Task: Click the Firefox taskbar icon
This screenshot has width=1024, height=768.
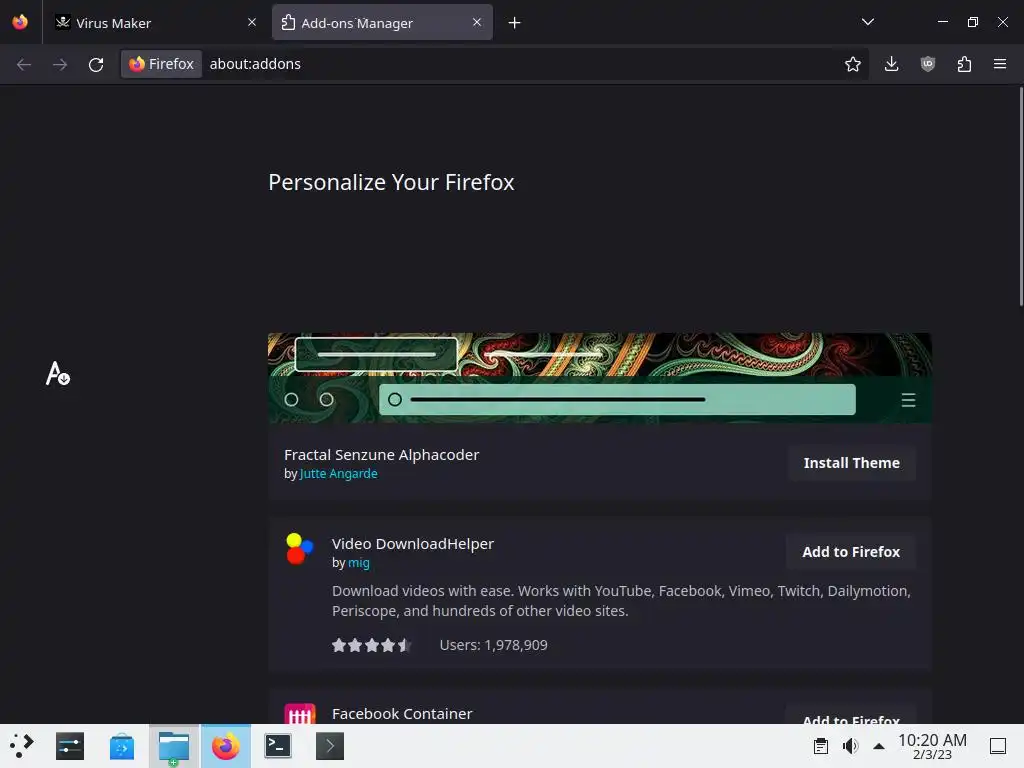Action: [x=225, y=746]
